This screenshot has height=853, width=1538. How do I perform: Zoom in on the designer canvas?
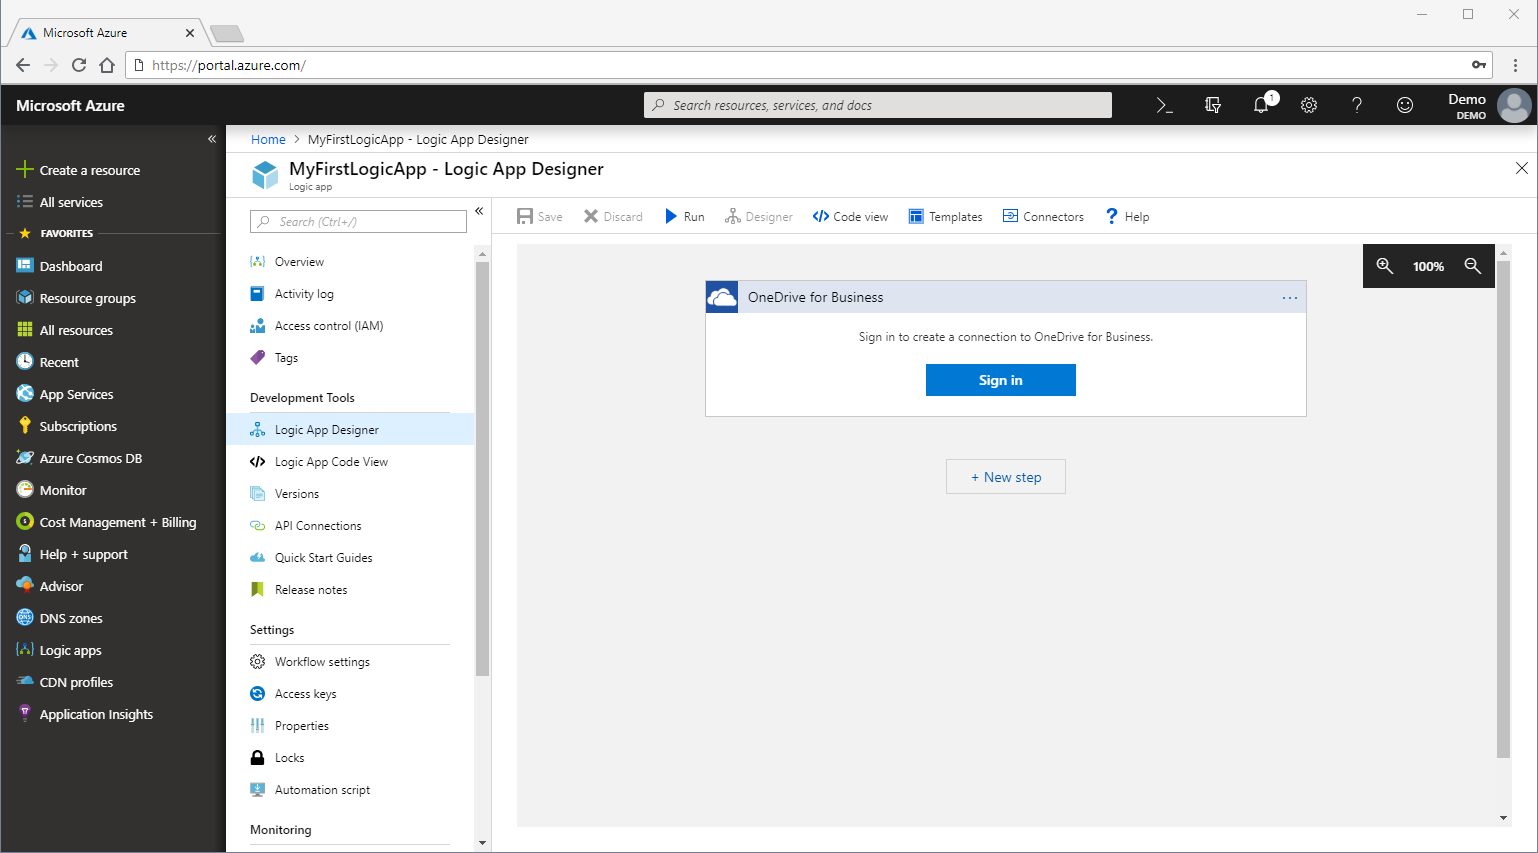coord(1385,266)
